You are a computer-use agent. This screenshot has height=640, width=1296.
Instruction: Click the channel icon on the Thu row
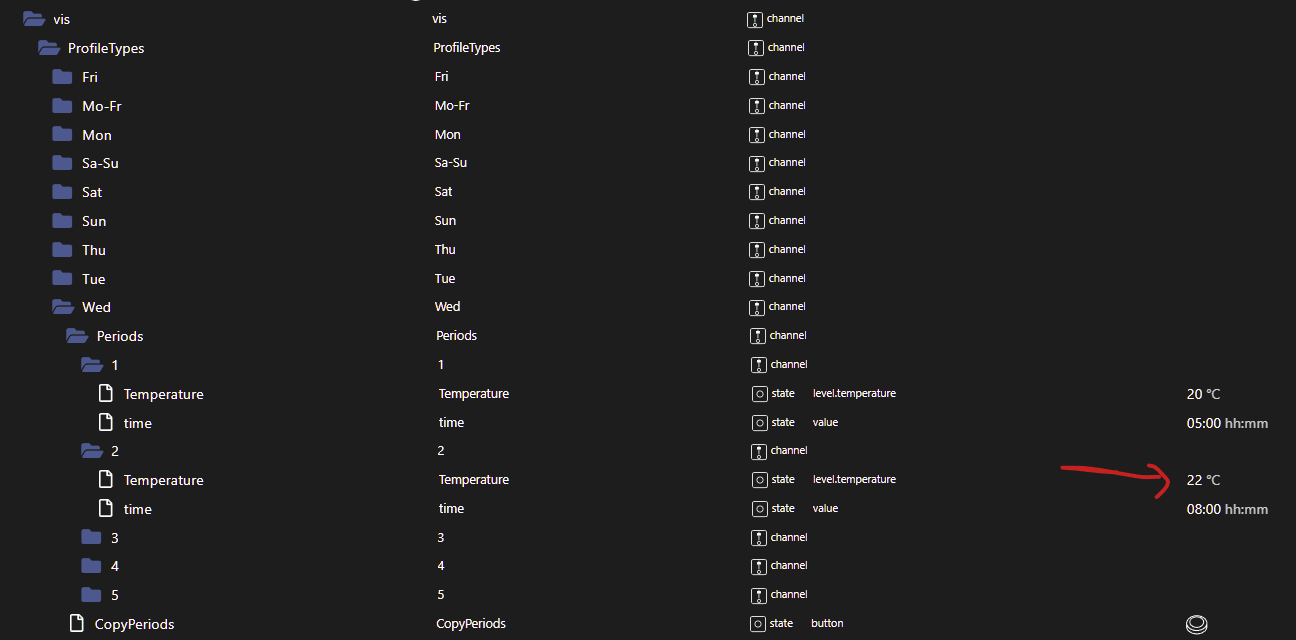point(757,249)
